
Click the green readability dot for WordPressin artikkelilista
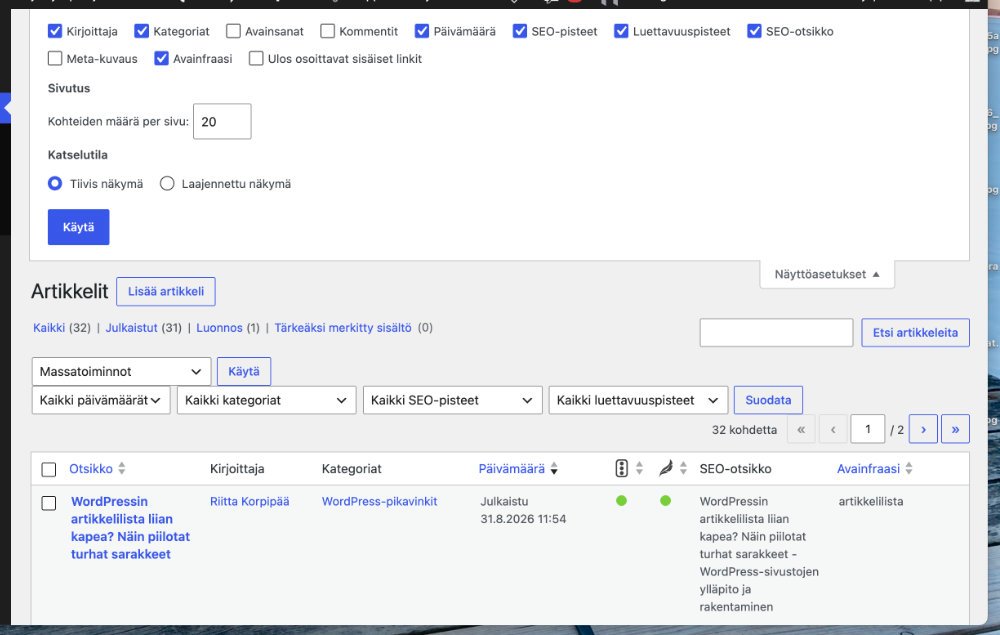point(665,501)
